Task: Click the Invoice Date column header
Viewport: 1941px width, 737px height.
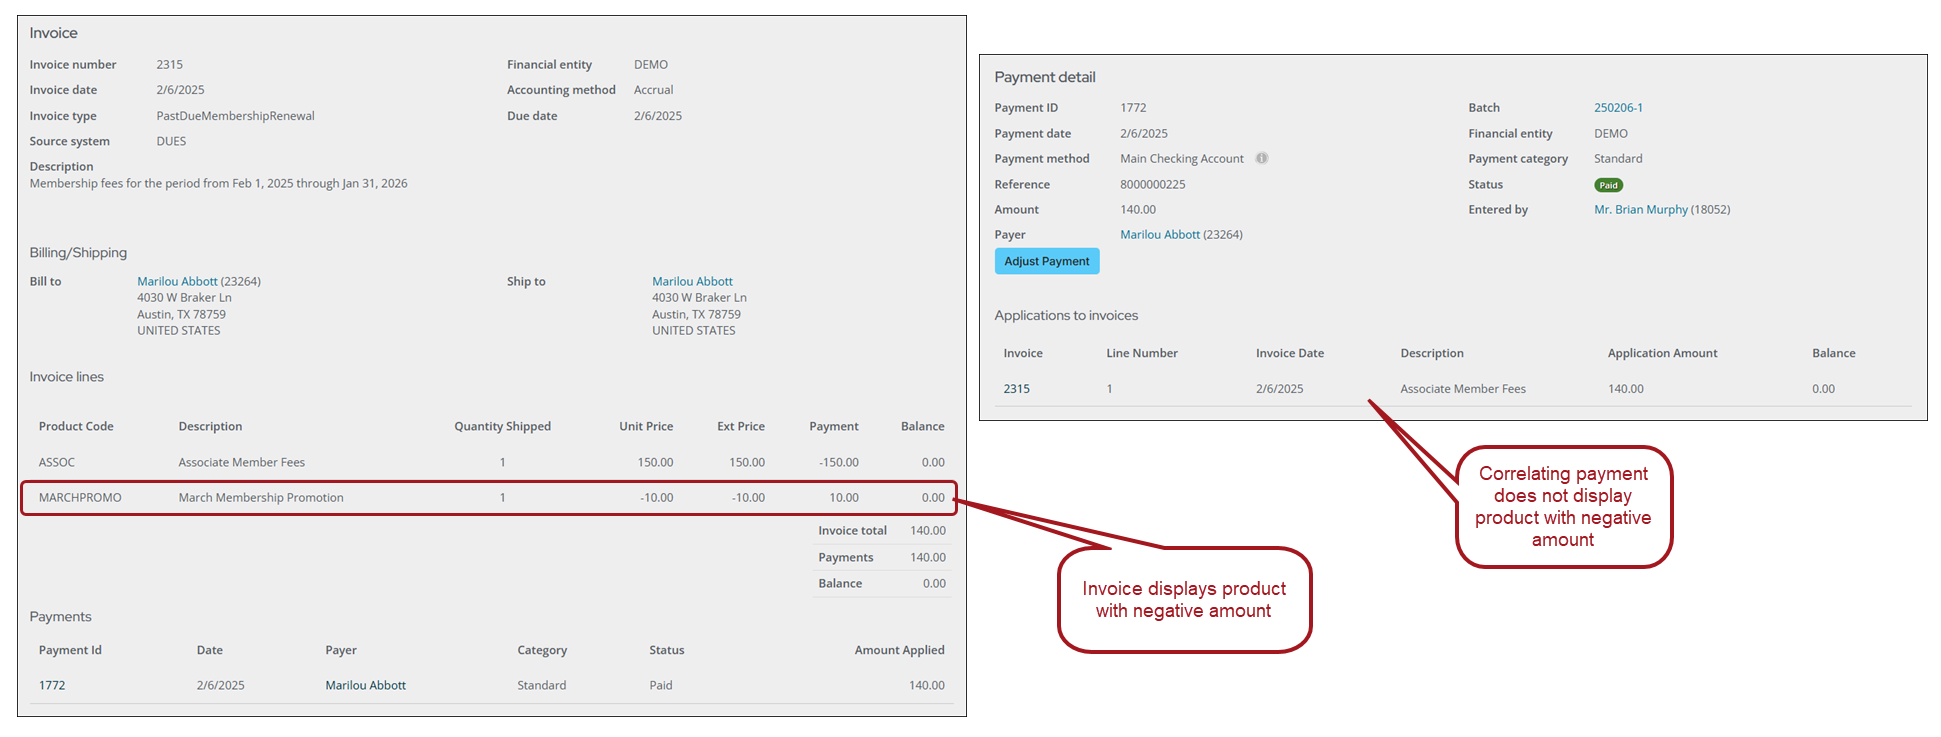Action: point(1290,353)
